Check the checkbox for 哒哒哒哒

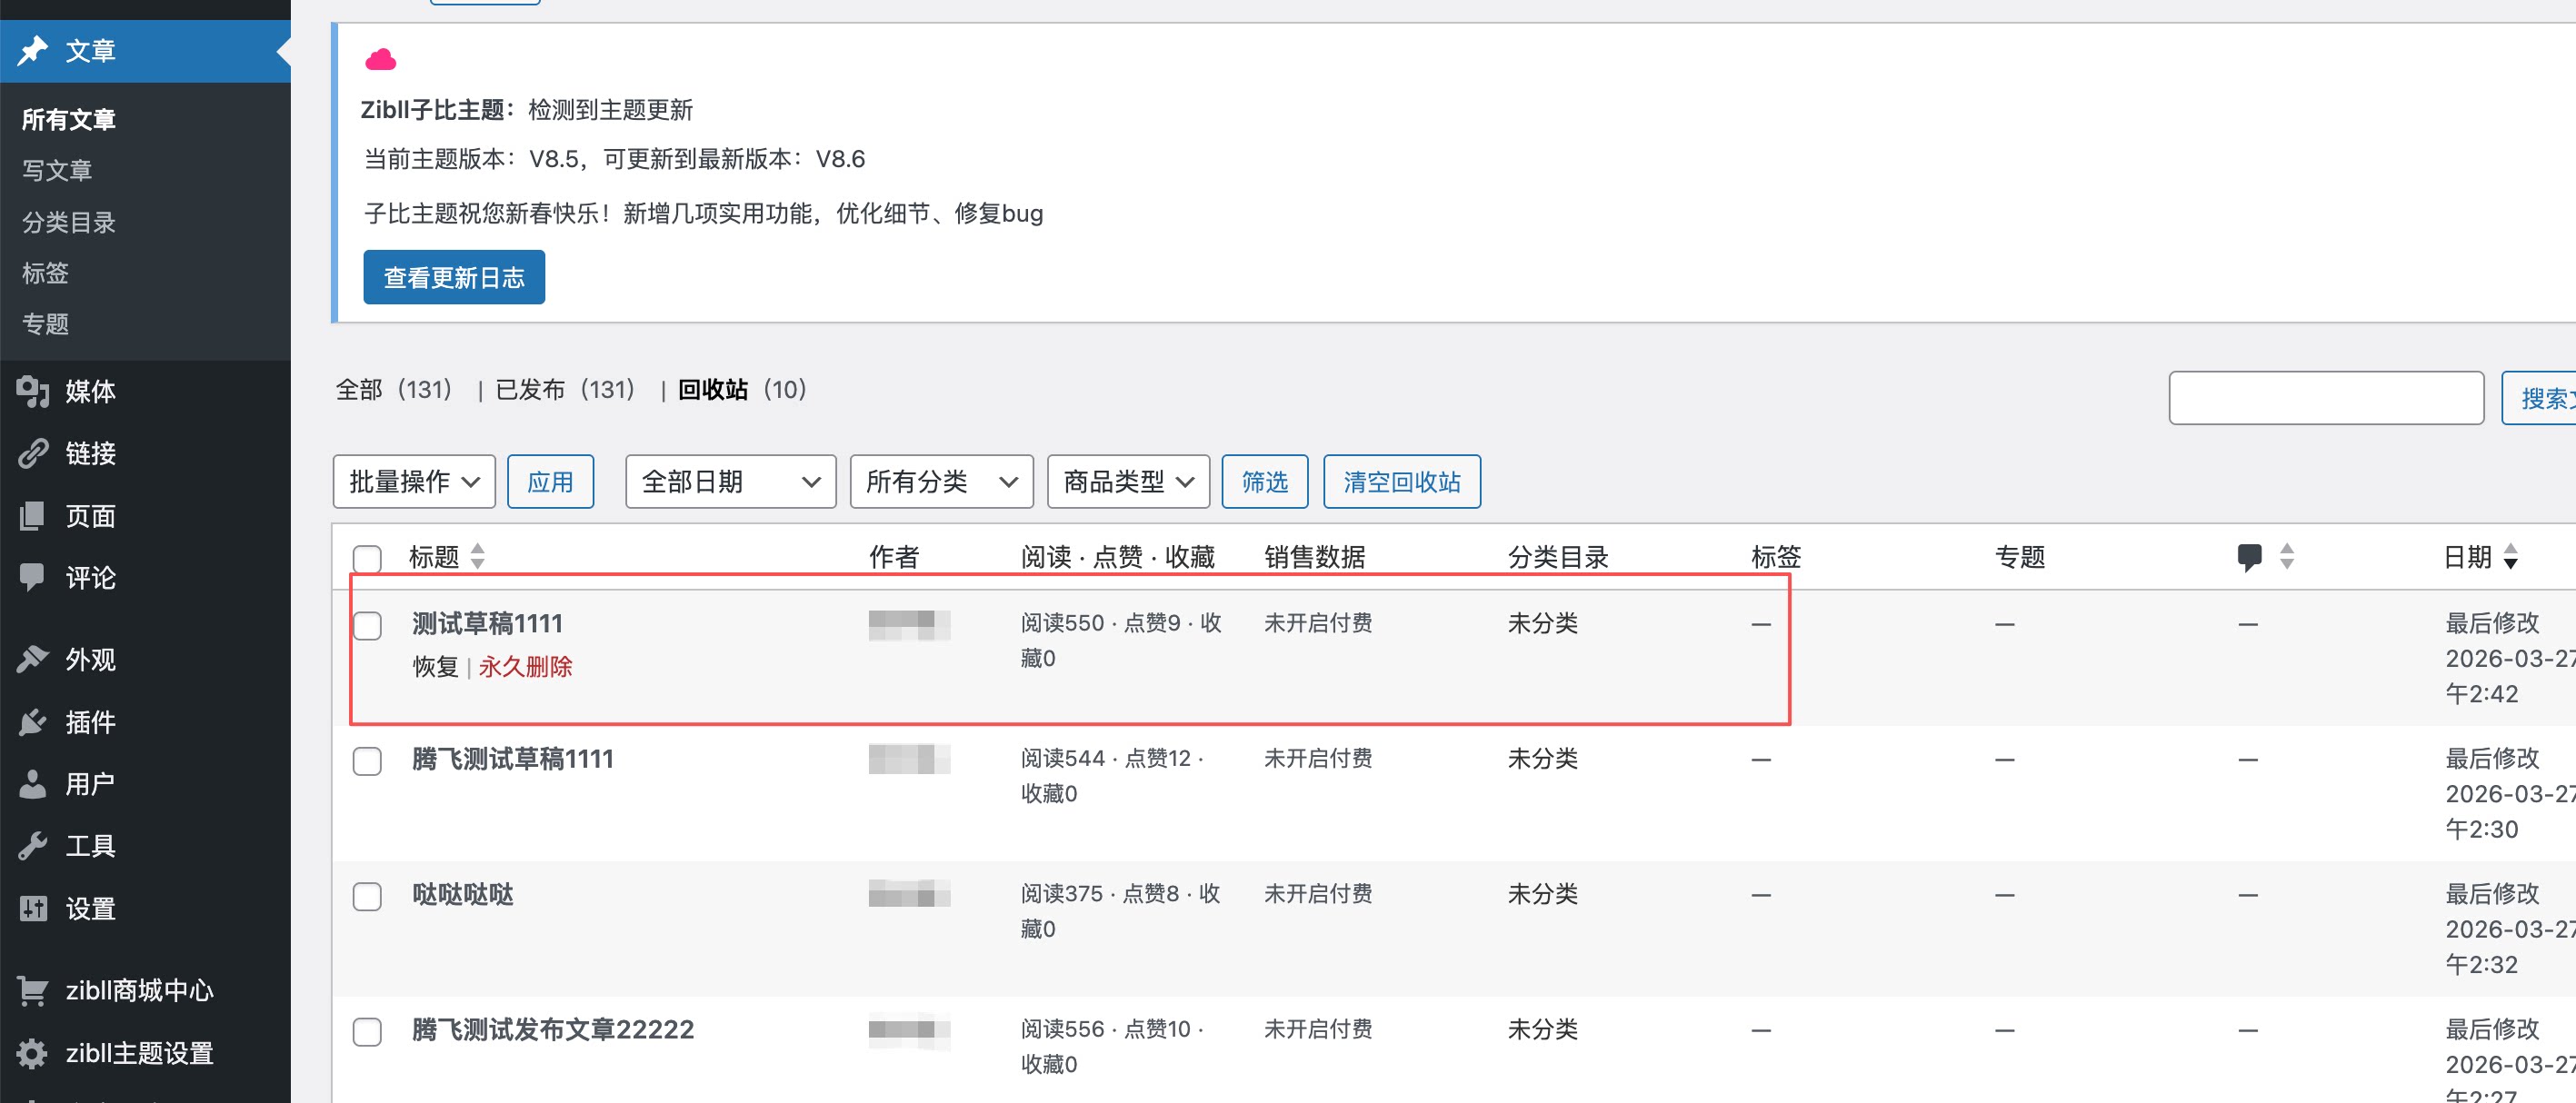coord(367,897)
